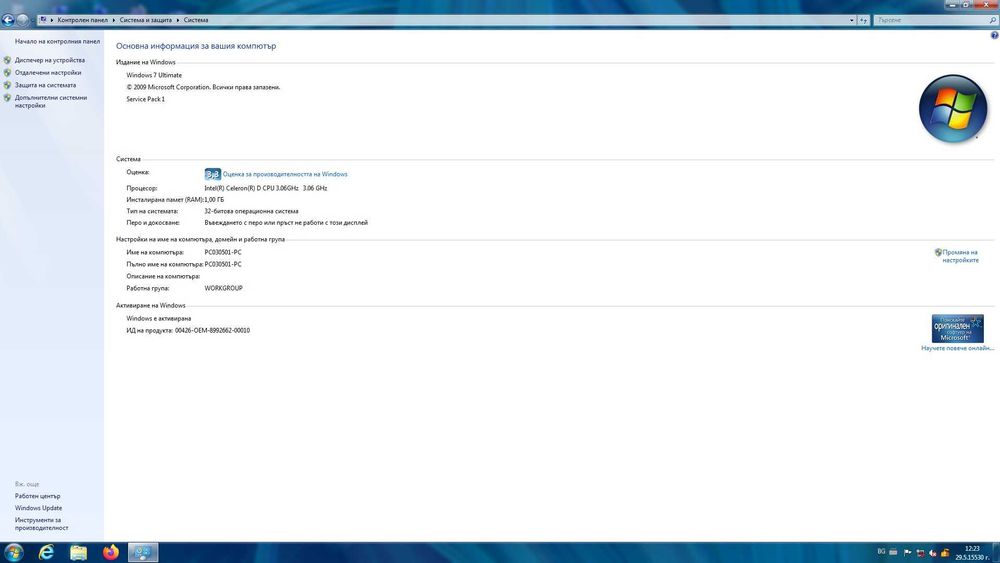The image size is (1000, 563).
Task: Open 'Защита на системата' link
Action: click(x=45, y=85)
